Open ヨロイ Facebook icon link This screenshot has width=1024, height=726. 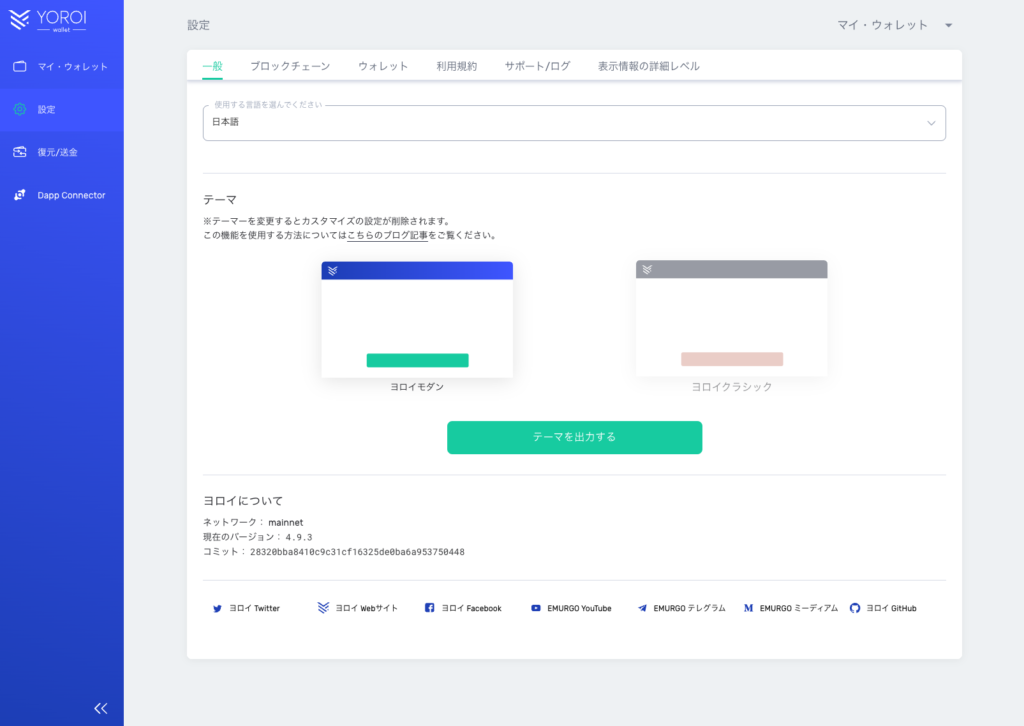429,608
